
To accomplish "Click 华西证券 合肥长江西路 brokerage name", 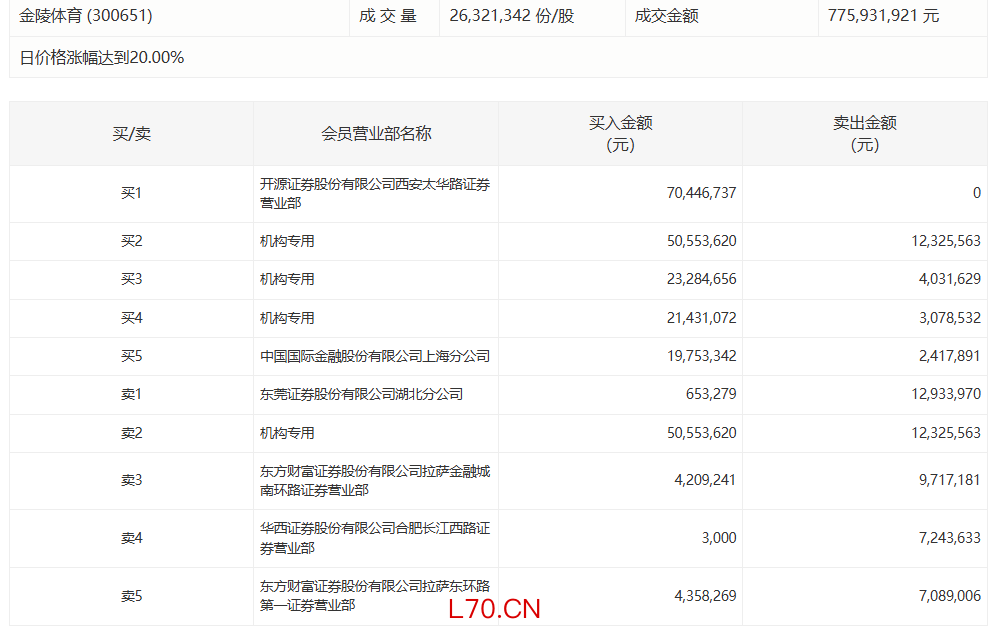I will click(x=374, y=538).
